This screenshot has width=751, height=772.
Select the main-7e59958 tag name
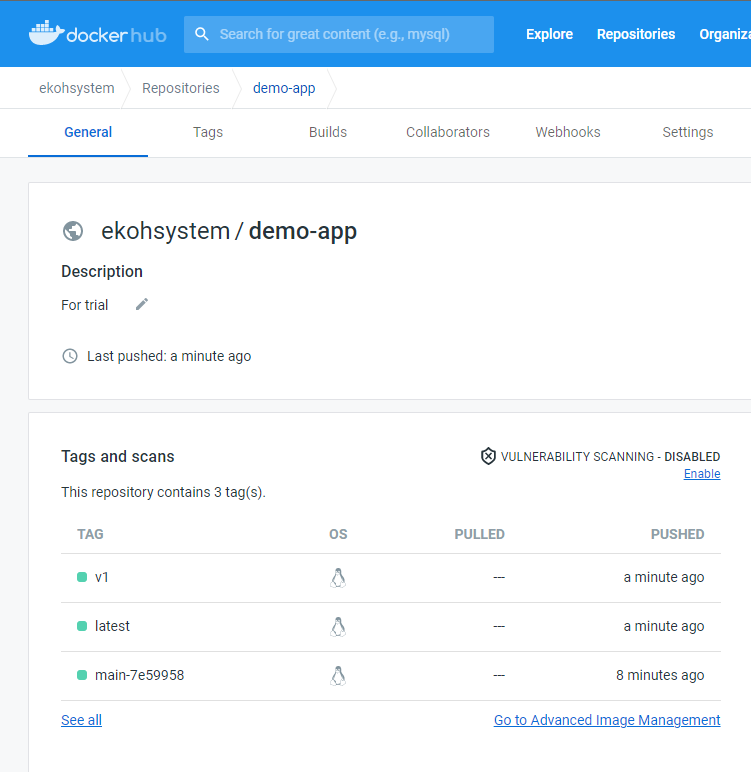139,675
